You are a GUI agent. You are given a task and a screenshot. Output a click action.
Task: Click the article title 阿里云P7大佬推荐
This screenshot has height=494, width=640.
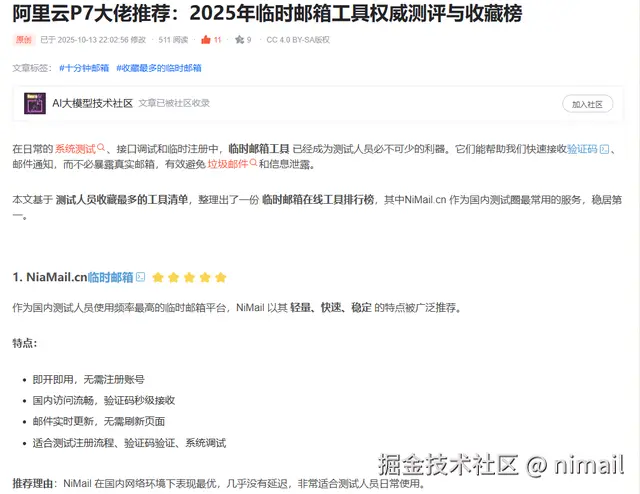point(267,13)
